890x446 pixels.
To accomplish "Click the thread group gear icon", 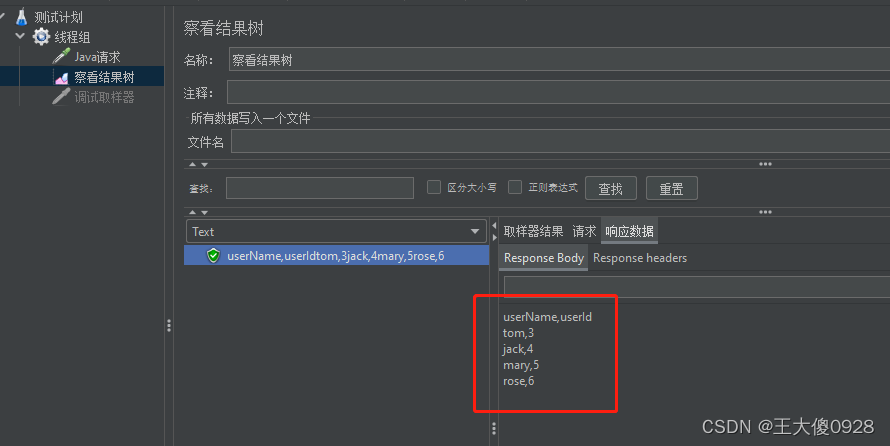I will (41, 37).
